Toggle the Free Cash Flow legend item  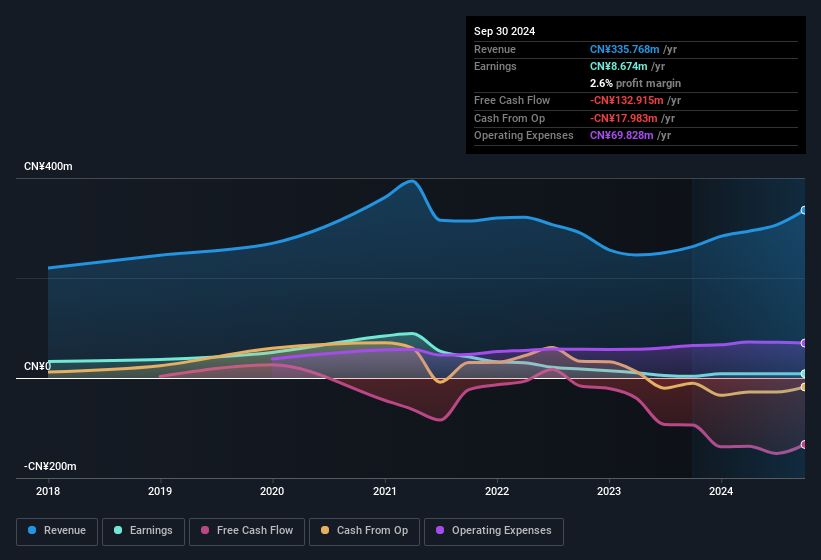click(x=247, y=531)
